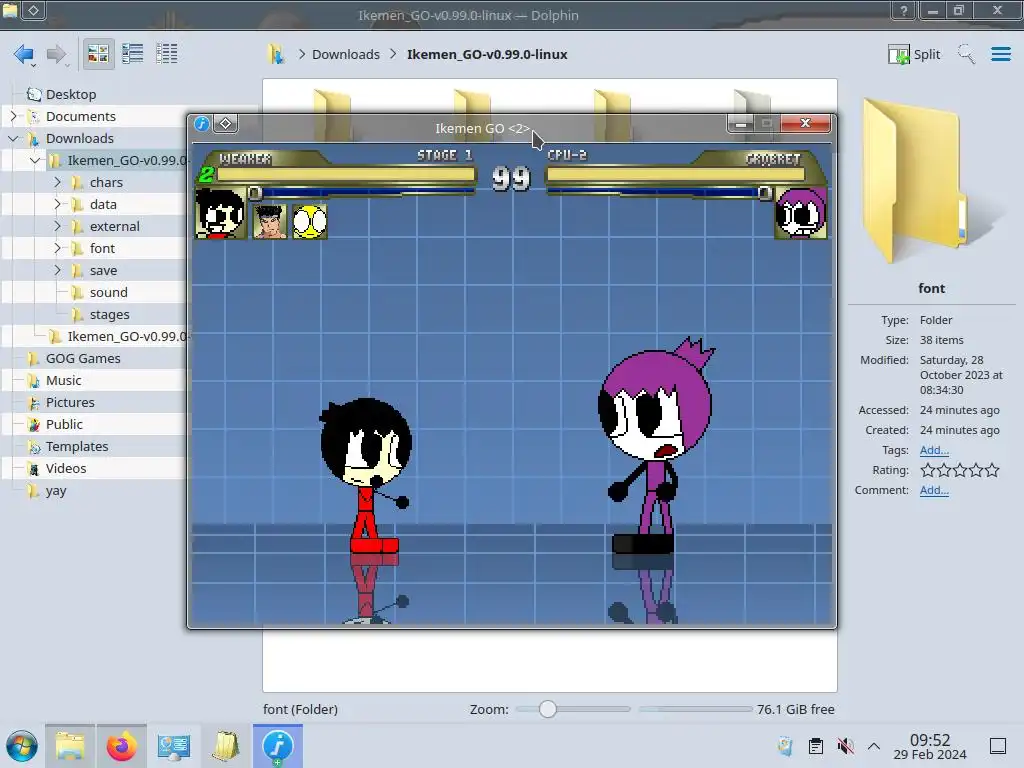This screenshot has width=1024, height=768.
Task: Go forward with the Dolphin forward arrow
Action: pos(57,54)
